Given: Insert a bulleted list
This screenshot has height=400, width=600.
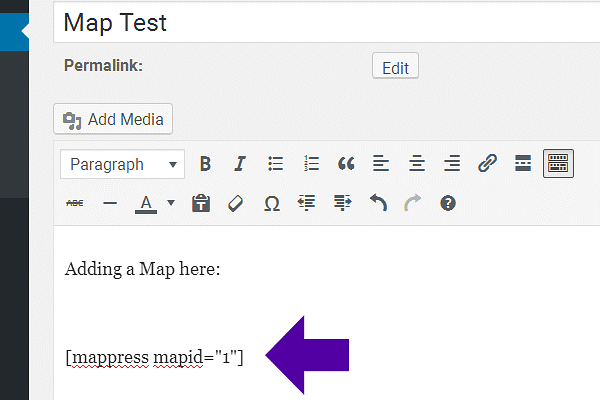Looking at the screenshot, I should [x=276, y=164].
